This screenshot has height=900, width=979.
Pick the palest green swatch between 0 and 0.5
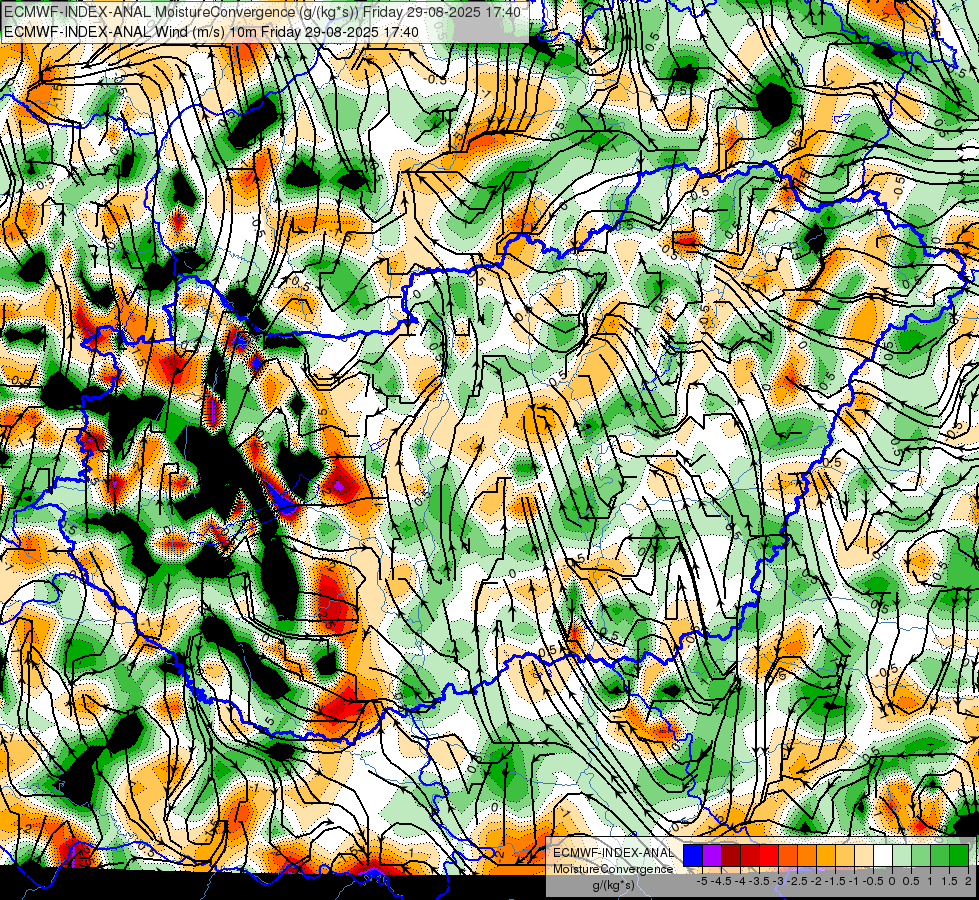902,856
